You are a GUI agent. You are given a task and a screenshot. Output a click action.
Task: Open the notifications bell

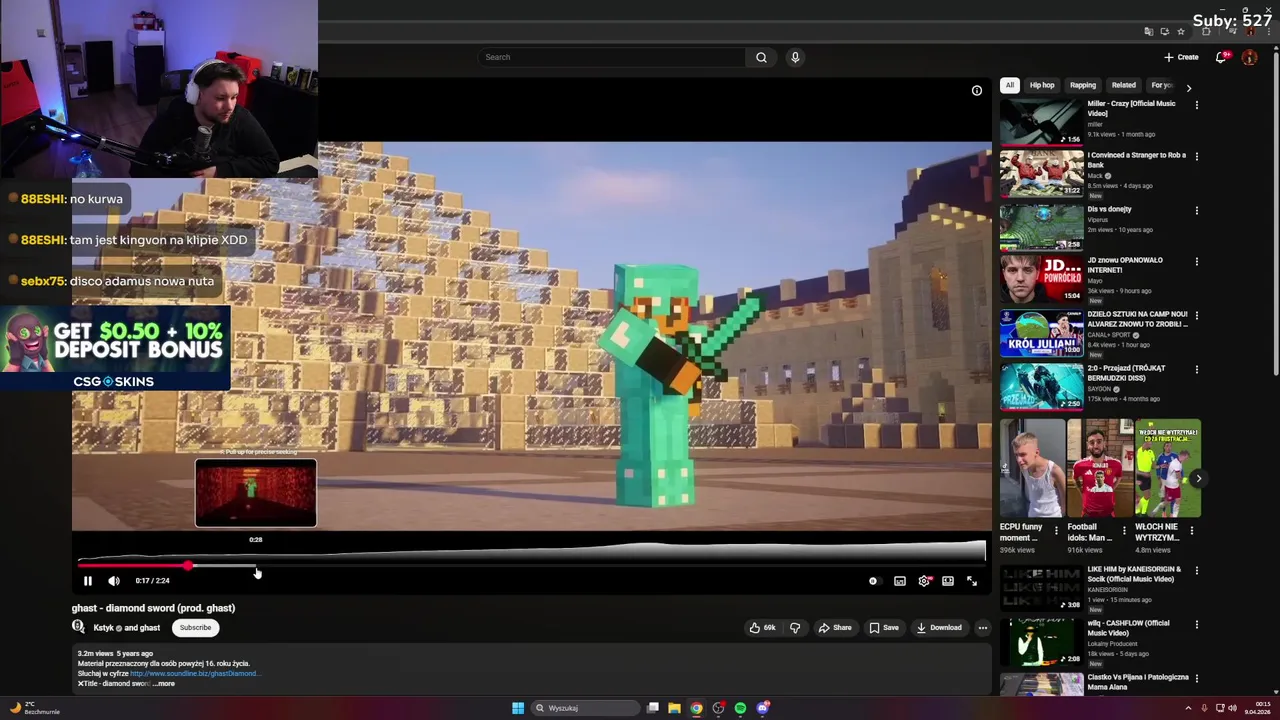(x=1221, y=57)
